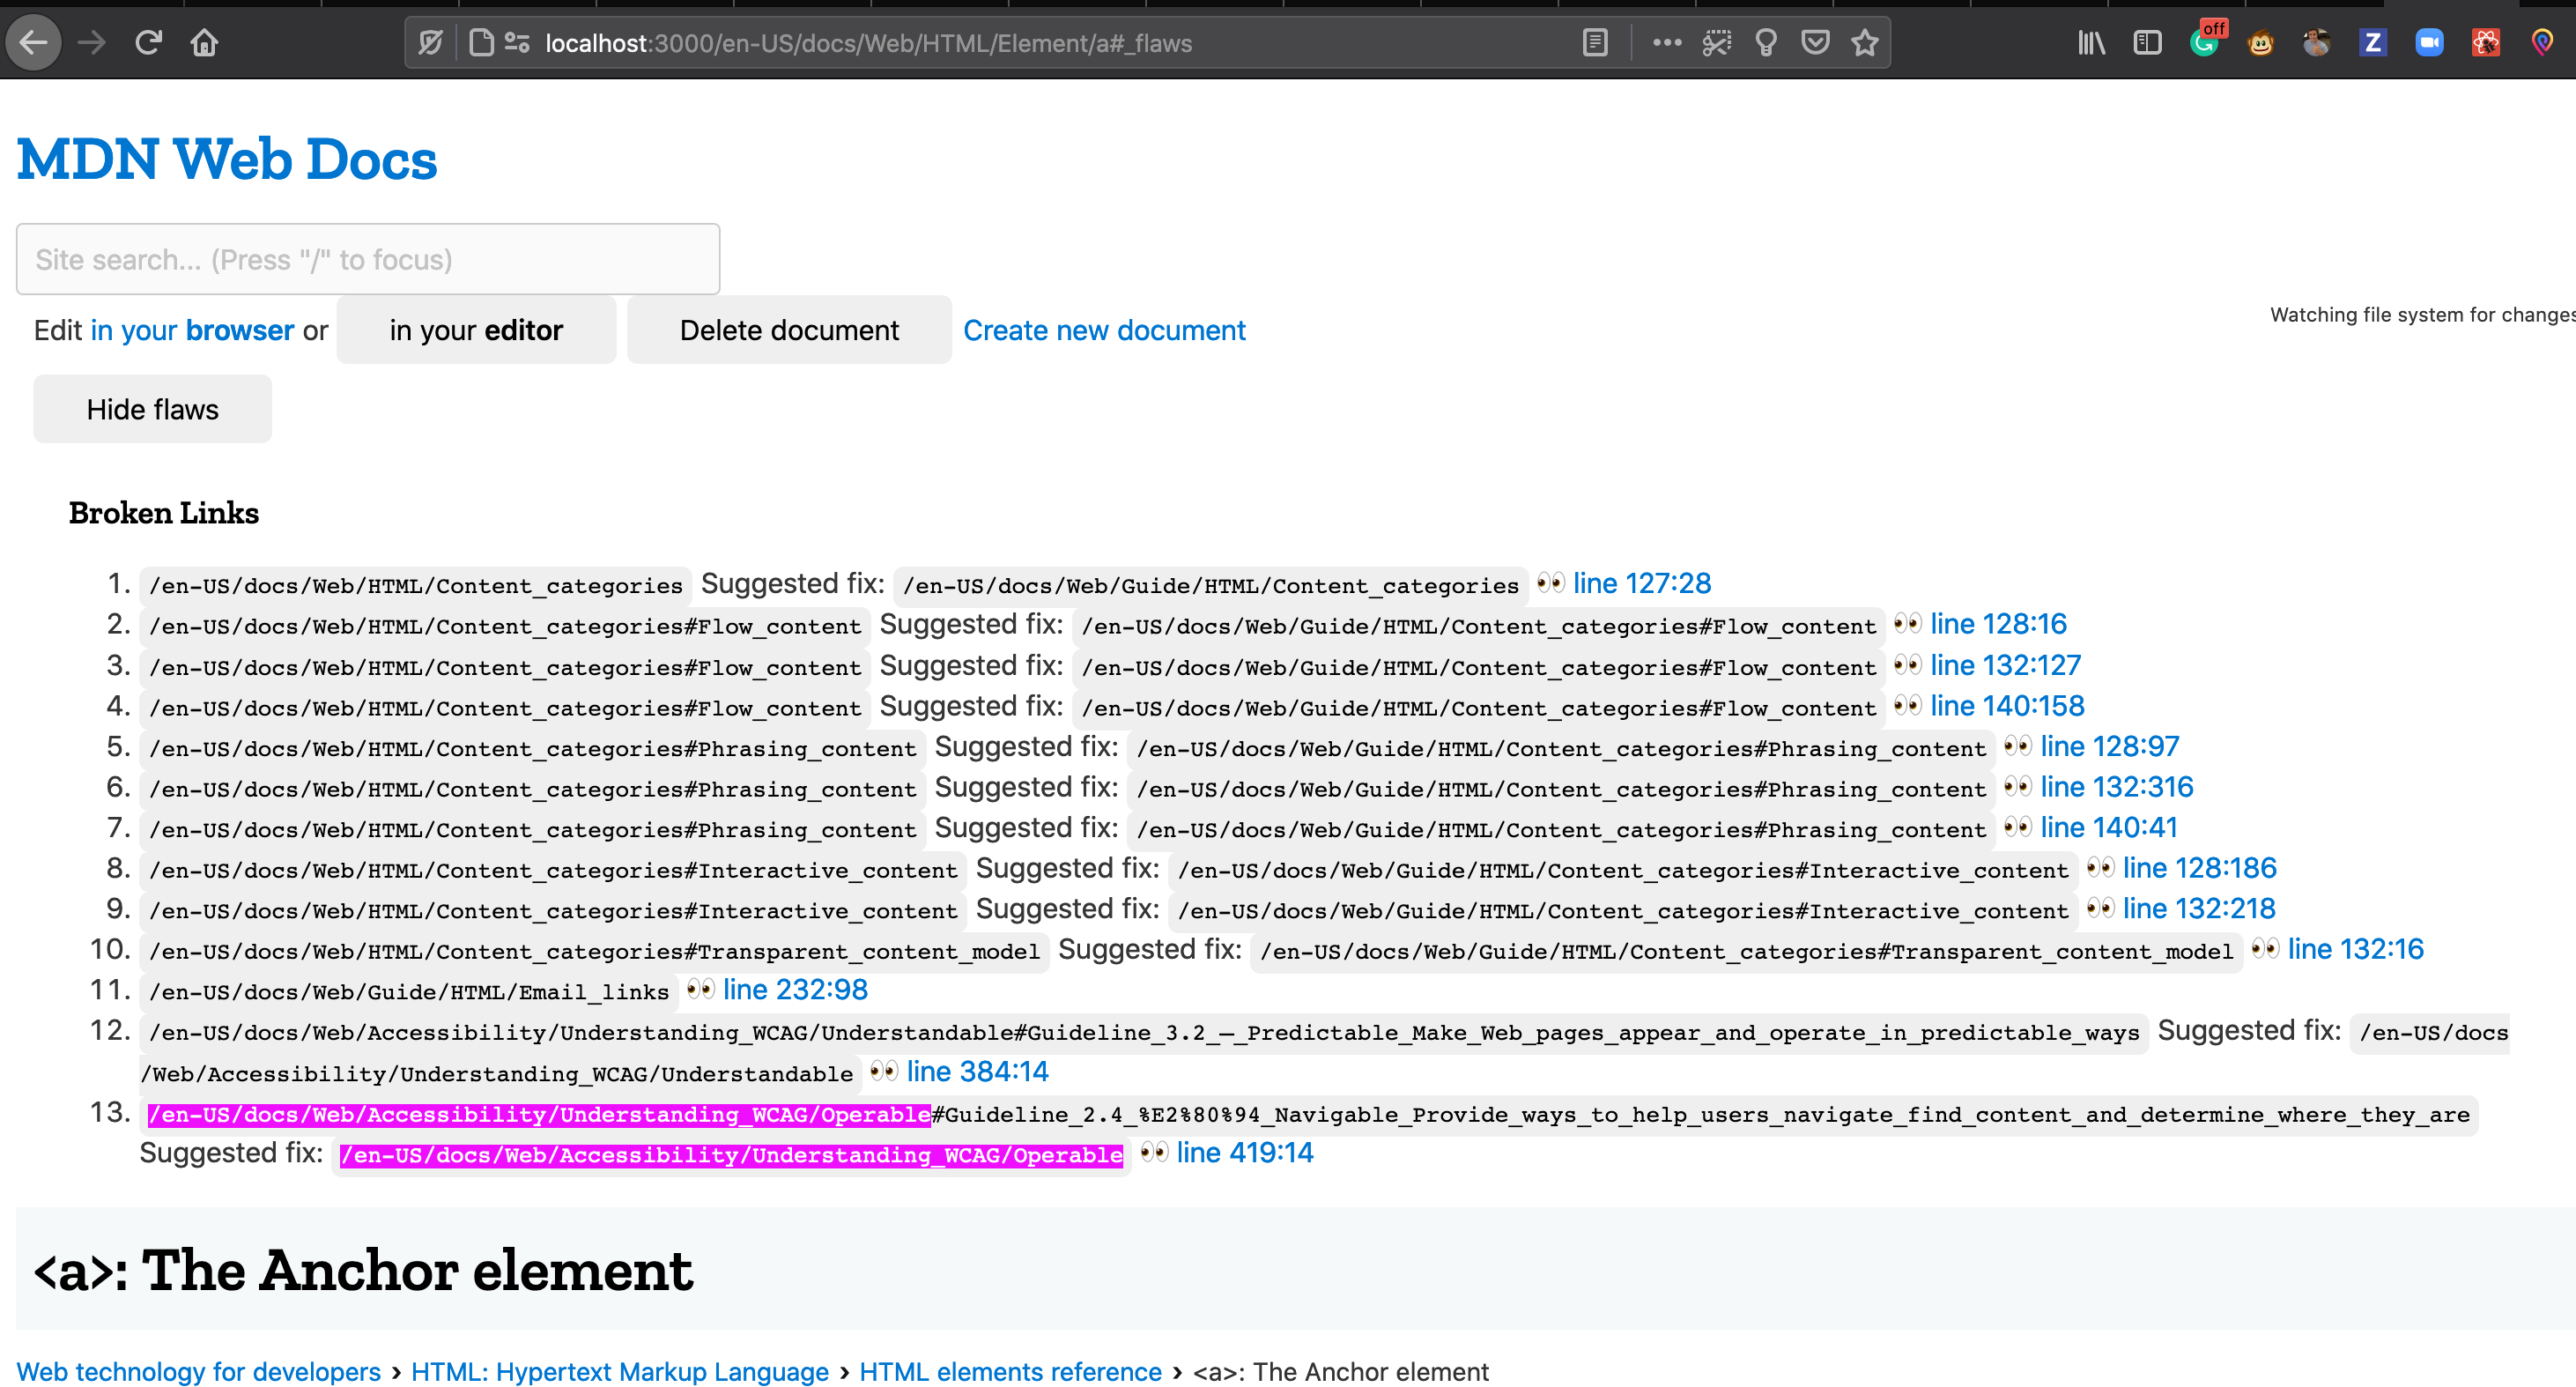Open site permissions icon in address bar
The image size is (2576, 1387).
tap(517, 43)
